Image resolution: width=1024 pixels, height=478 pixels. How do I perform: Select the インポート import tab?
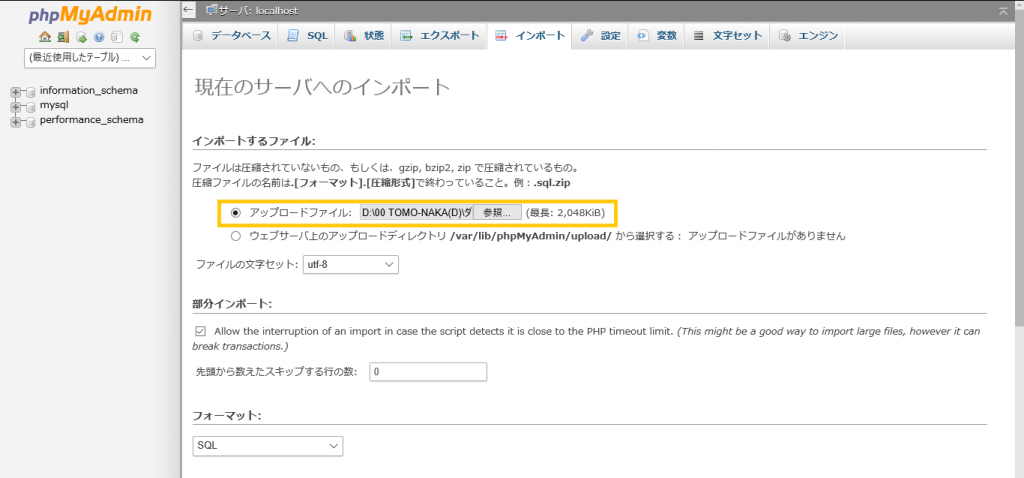click(530, 36)
